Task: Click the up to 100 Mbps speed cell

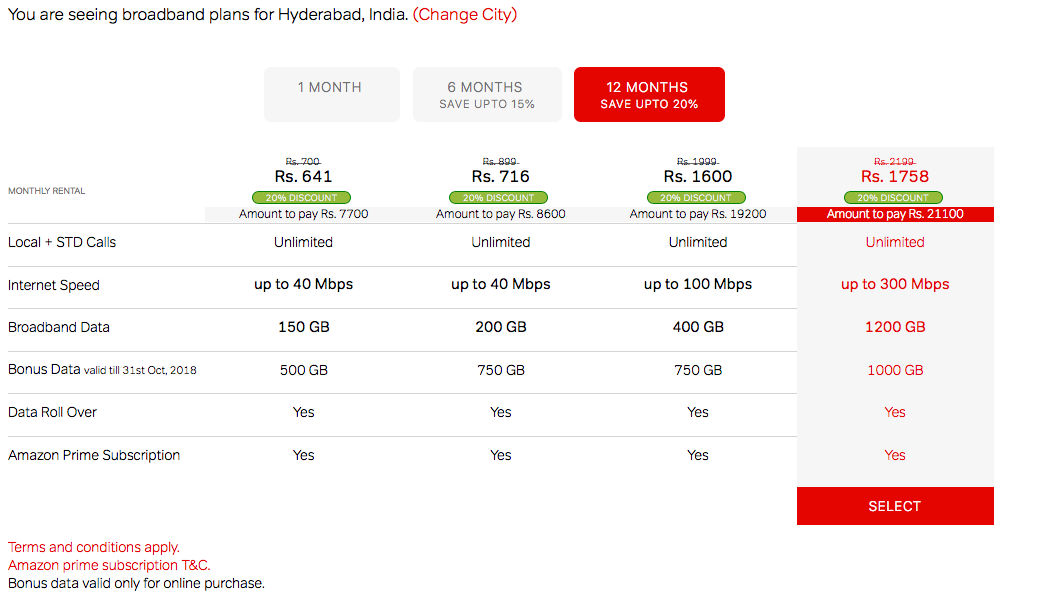Action: click(698, 284)
